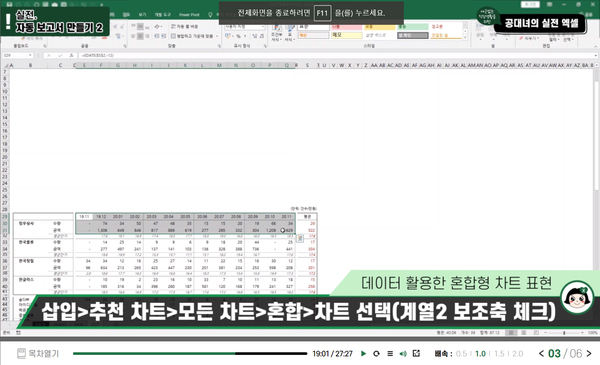
Task: Click the video progress bar
Action: tap(190, 354)
